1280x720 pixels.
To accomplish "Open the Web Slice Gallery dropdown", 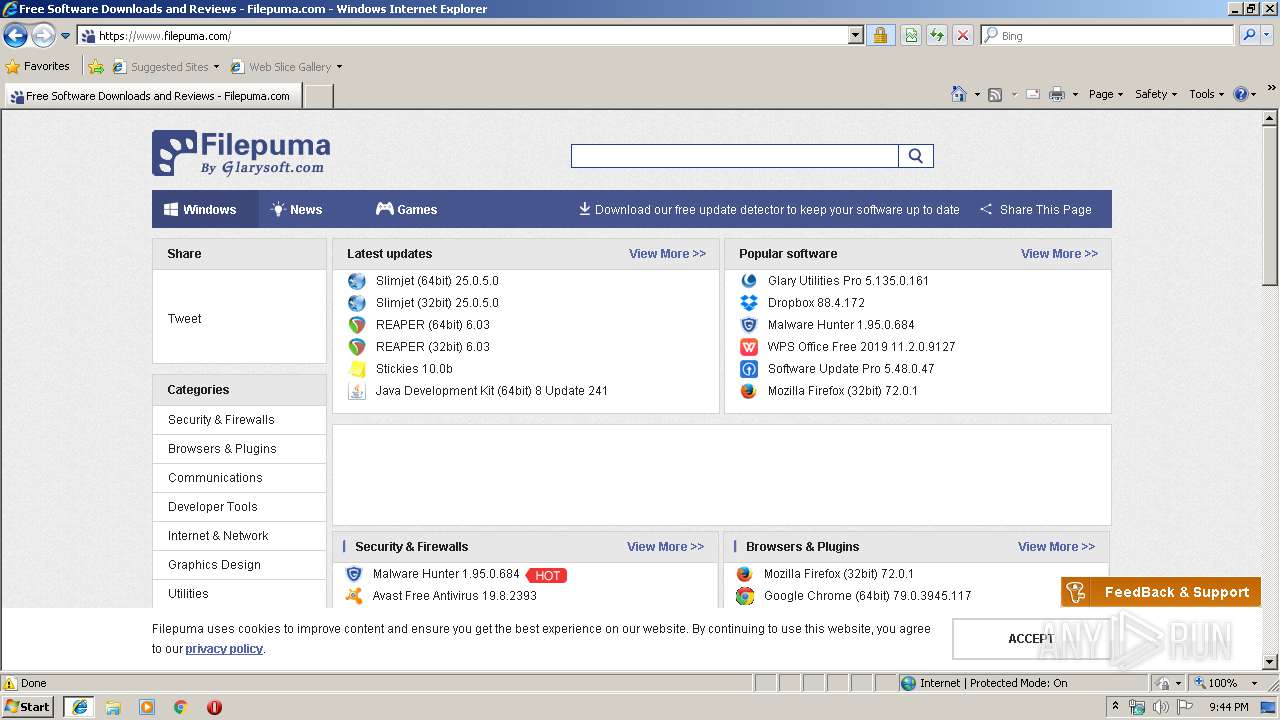I will point(339,67).
